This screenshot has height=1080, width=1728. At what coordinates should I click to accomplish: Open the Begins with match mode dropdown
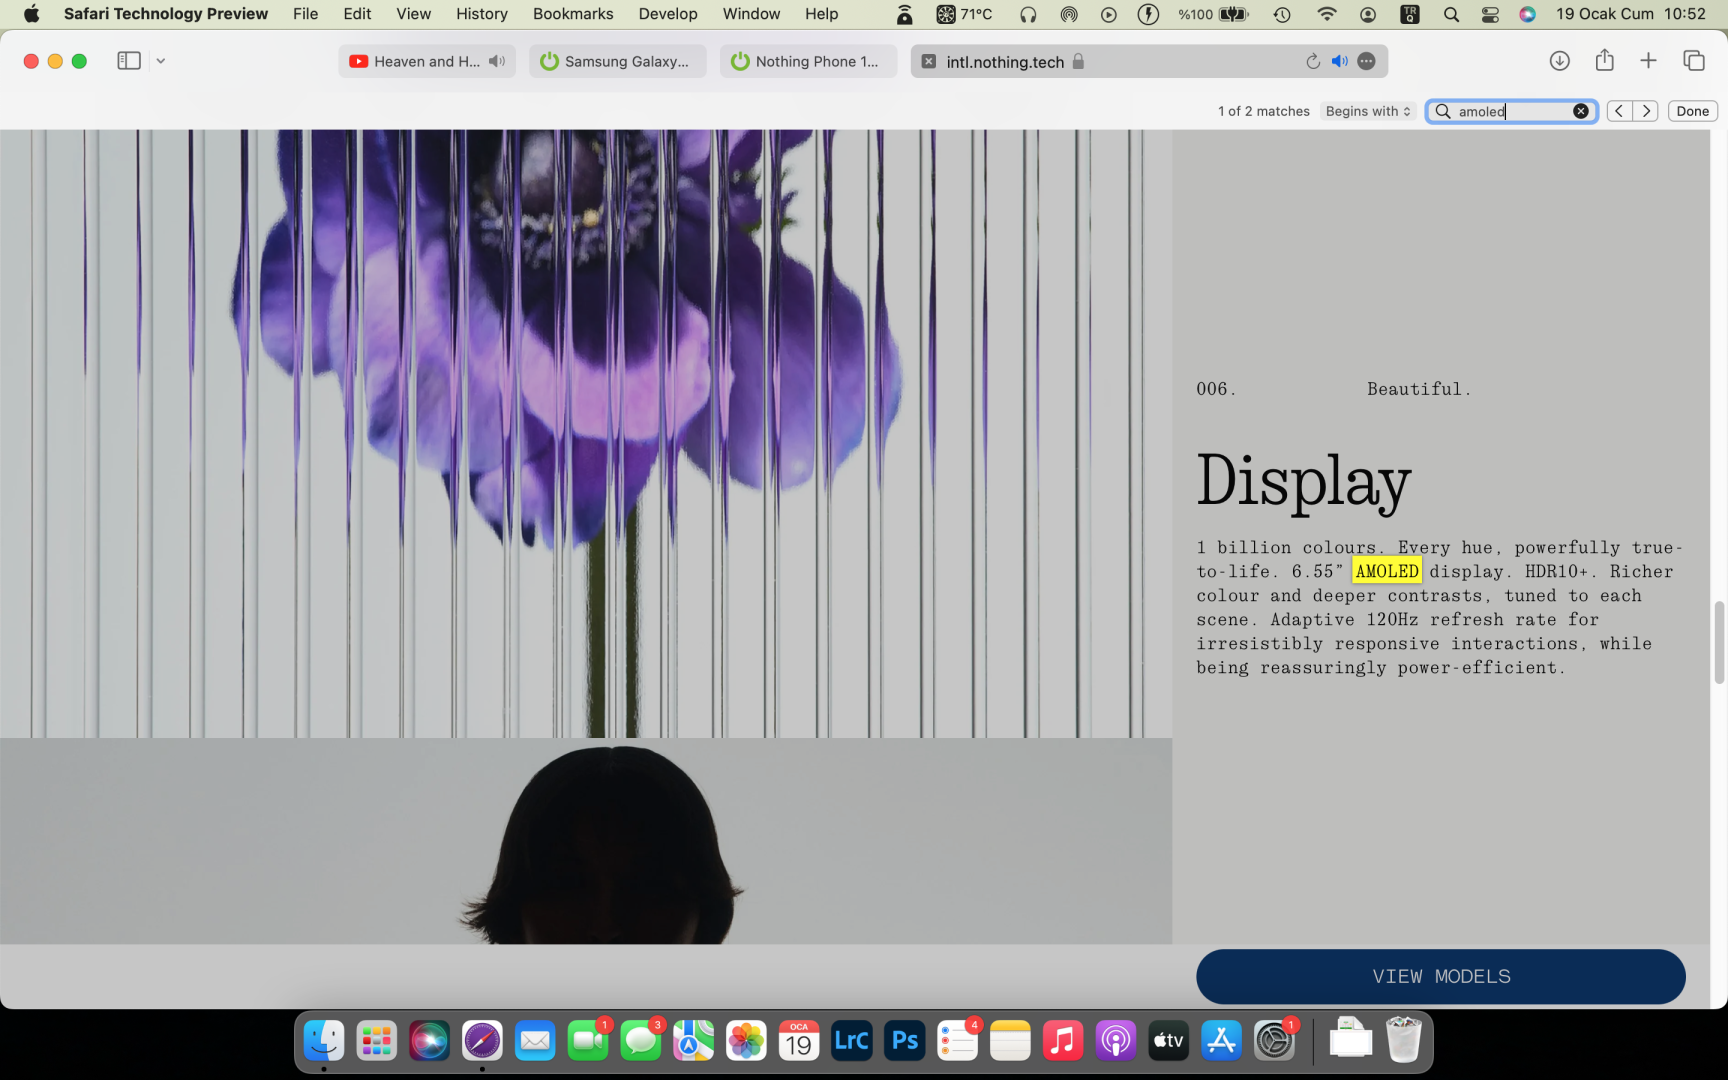click(1368, 111)
